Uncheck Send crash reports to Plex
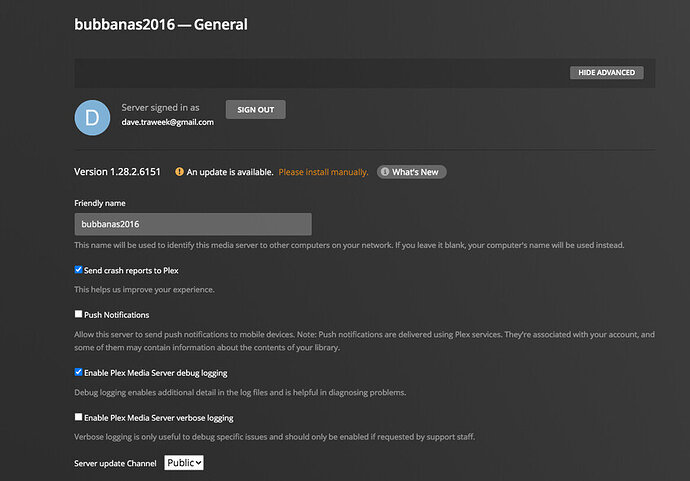Screen dimensions: 690x481 pyautogui.click(x=78, y=270)
